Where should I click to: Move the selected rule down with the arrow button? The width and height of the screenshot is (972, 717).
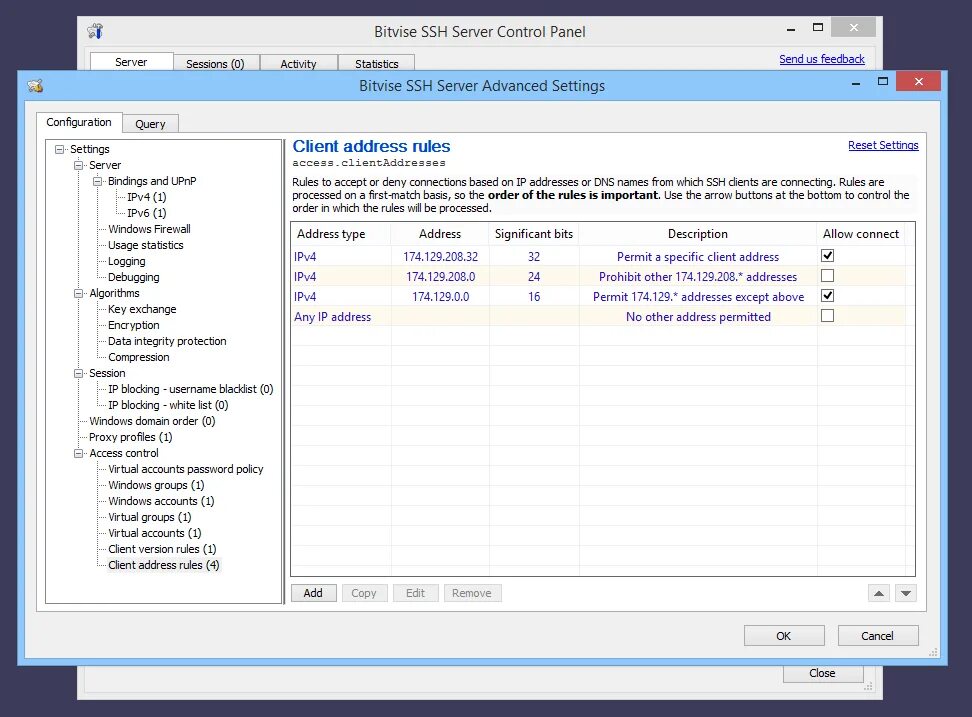click(x=906, y=593)
